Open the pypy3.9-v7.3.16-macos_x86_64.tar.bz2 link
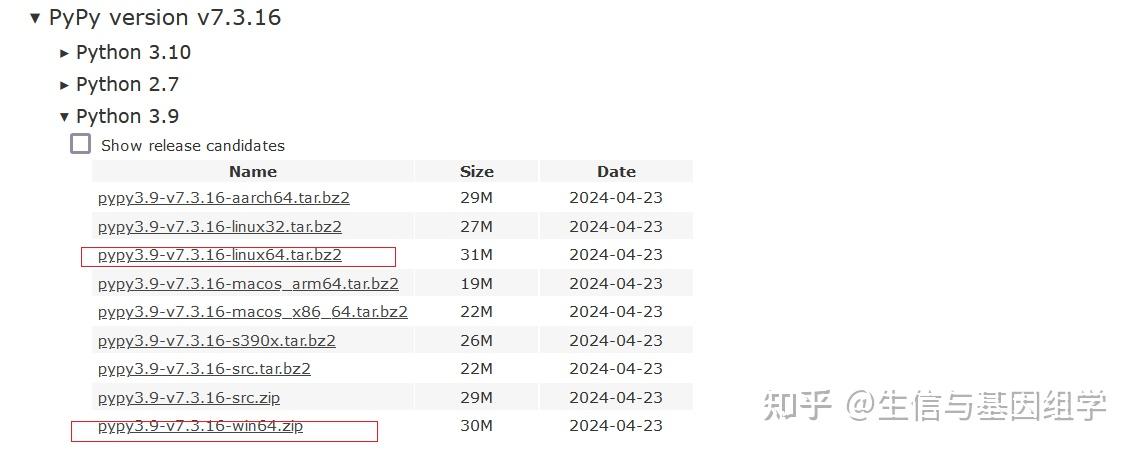 coord(253,312)
